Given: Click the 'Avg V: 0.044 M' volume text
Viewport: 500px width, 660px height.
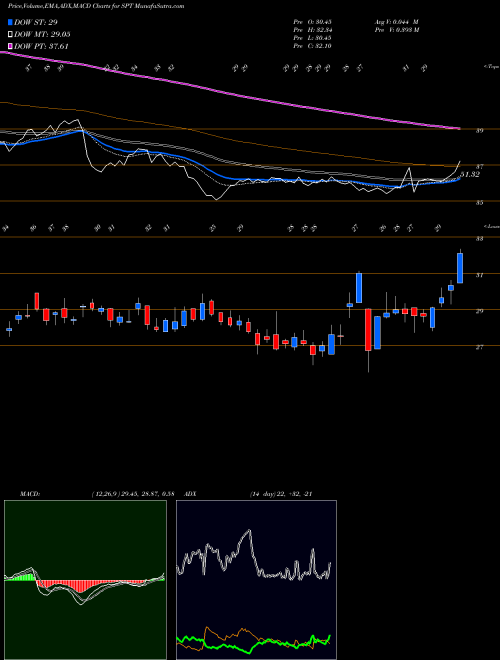Looking at the screenshot, I should [396, 22].
